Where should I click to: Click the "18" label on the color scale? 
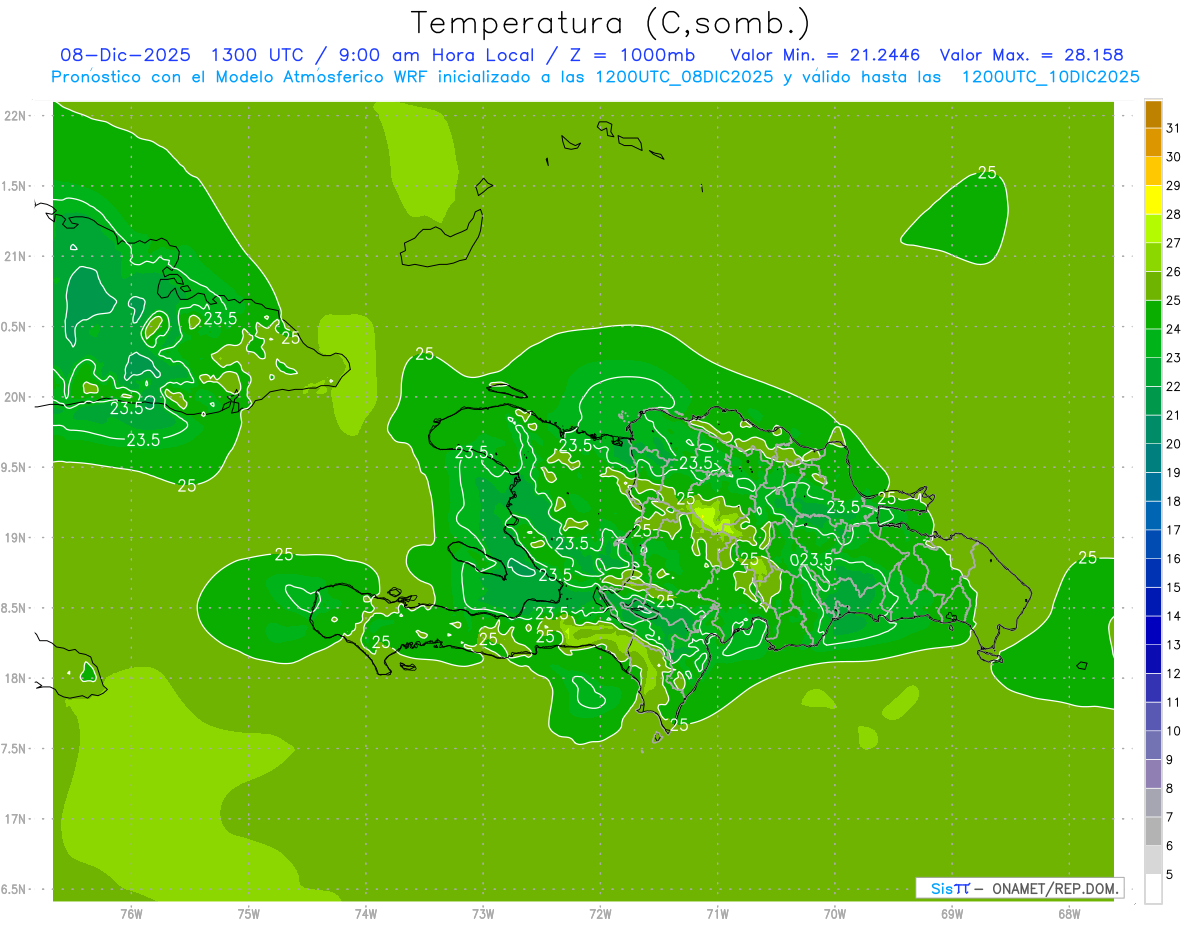(x=1173, y=501)
